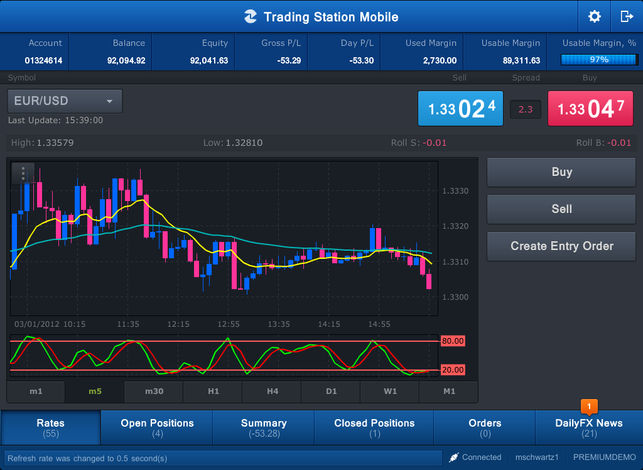Tap the 12:55 time axis label
Image resolution: width=643 pixels, height=470 pixels.
tap(228, 324)
